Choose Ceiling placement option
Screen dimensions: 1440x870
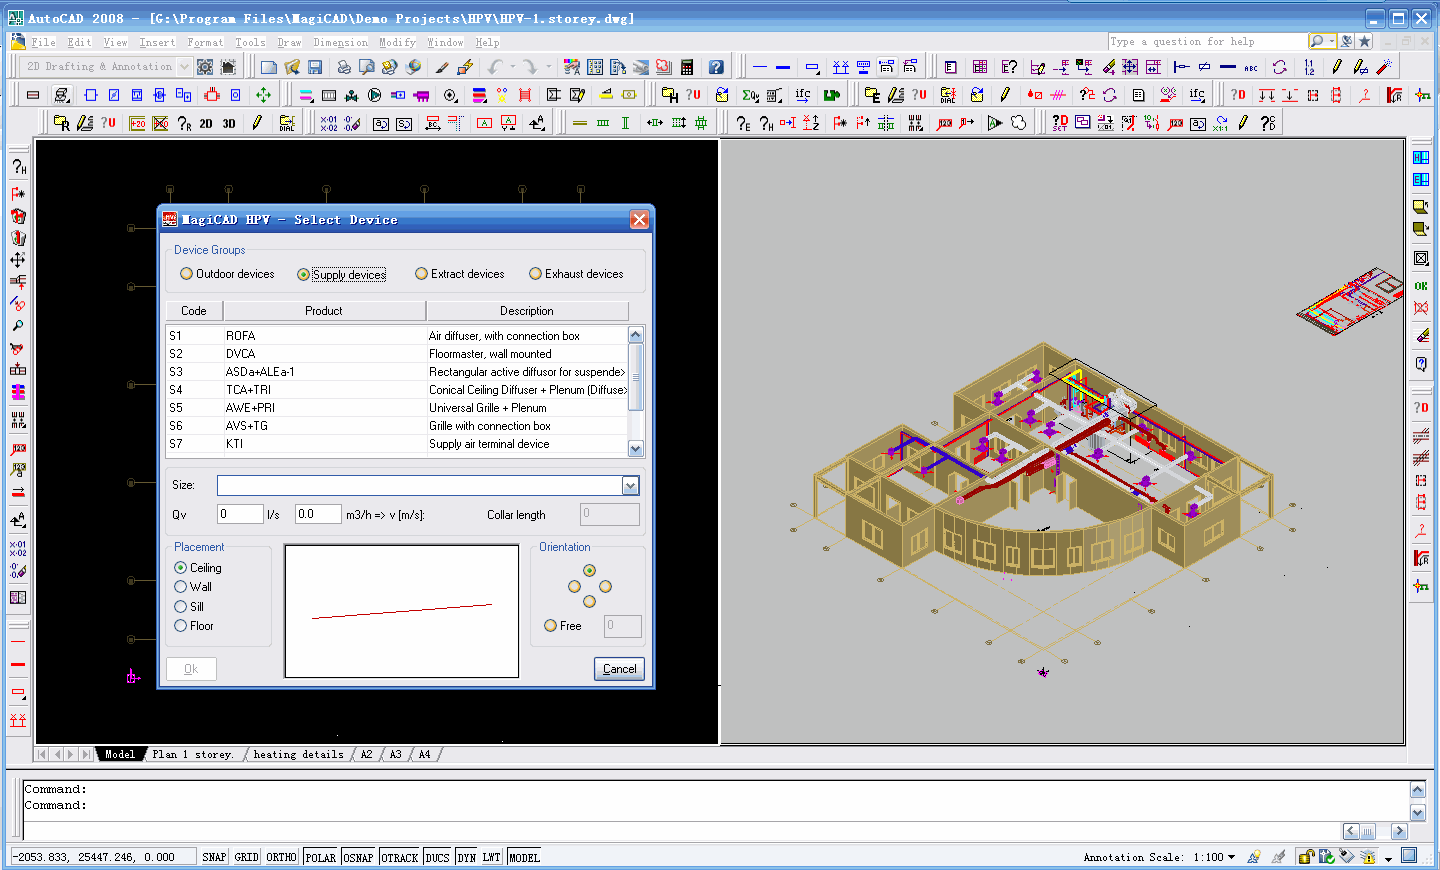point(181,567)
